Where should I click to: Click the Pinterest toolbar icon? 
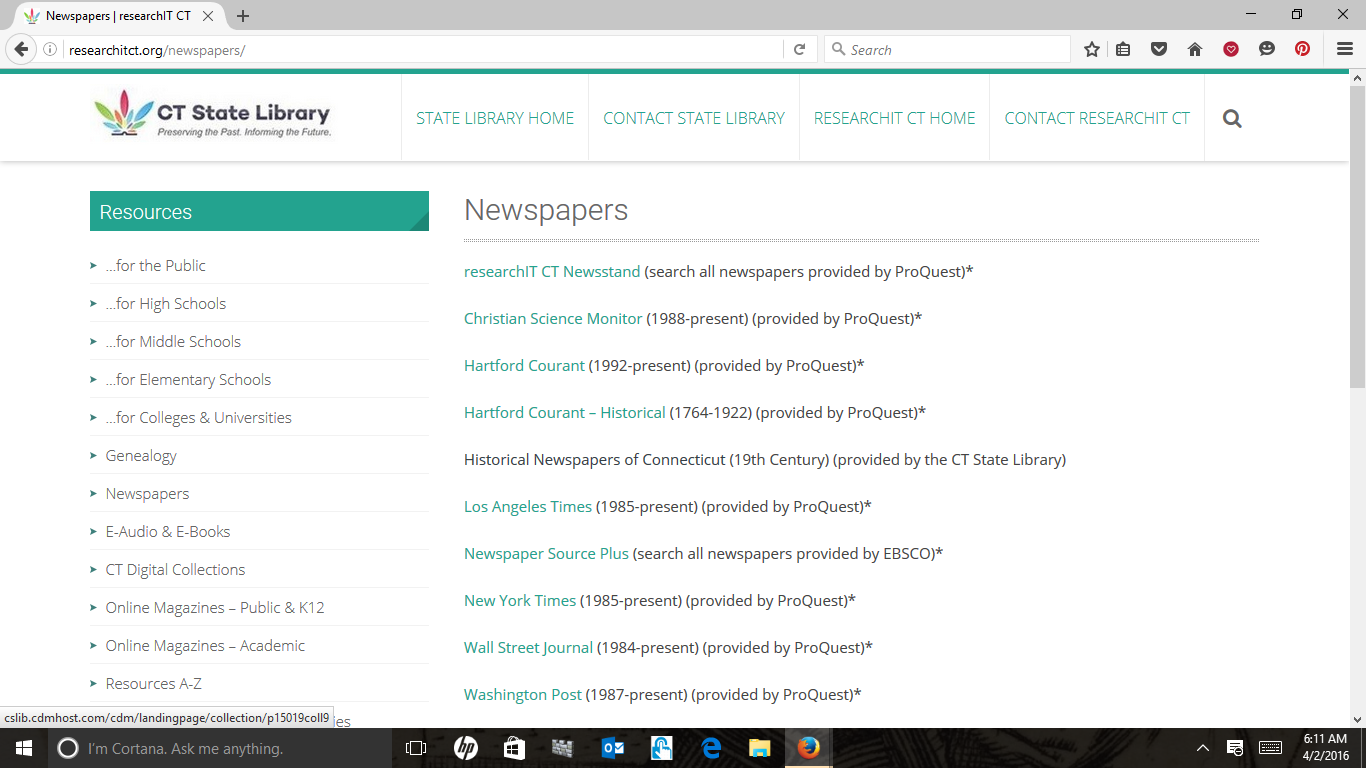pos(1302,49)
